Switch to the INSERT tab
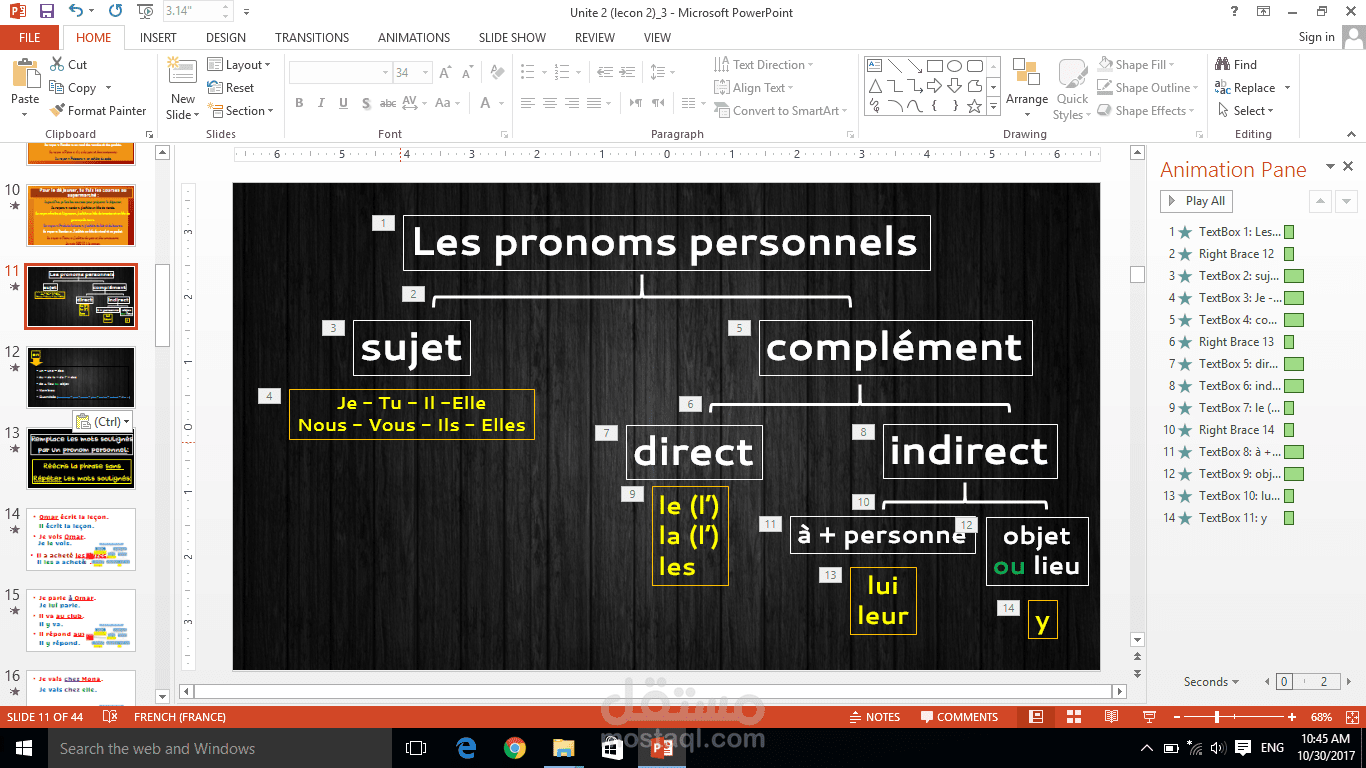This screenshot has height=768, width=1366. (158, 37)
